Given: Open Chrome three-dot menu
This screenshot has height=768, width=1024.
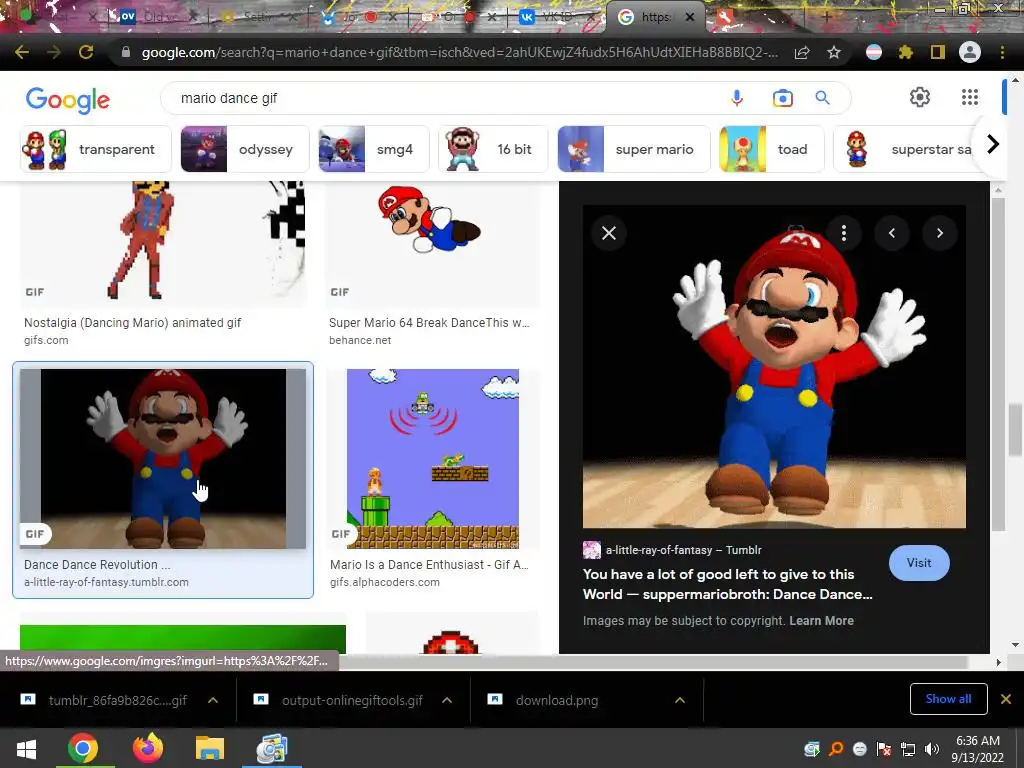Looking at the screenshot, I should click(1002, 52).
